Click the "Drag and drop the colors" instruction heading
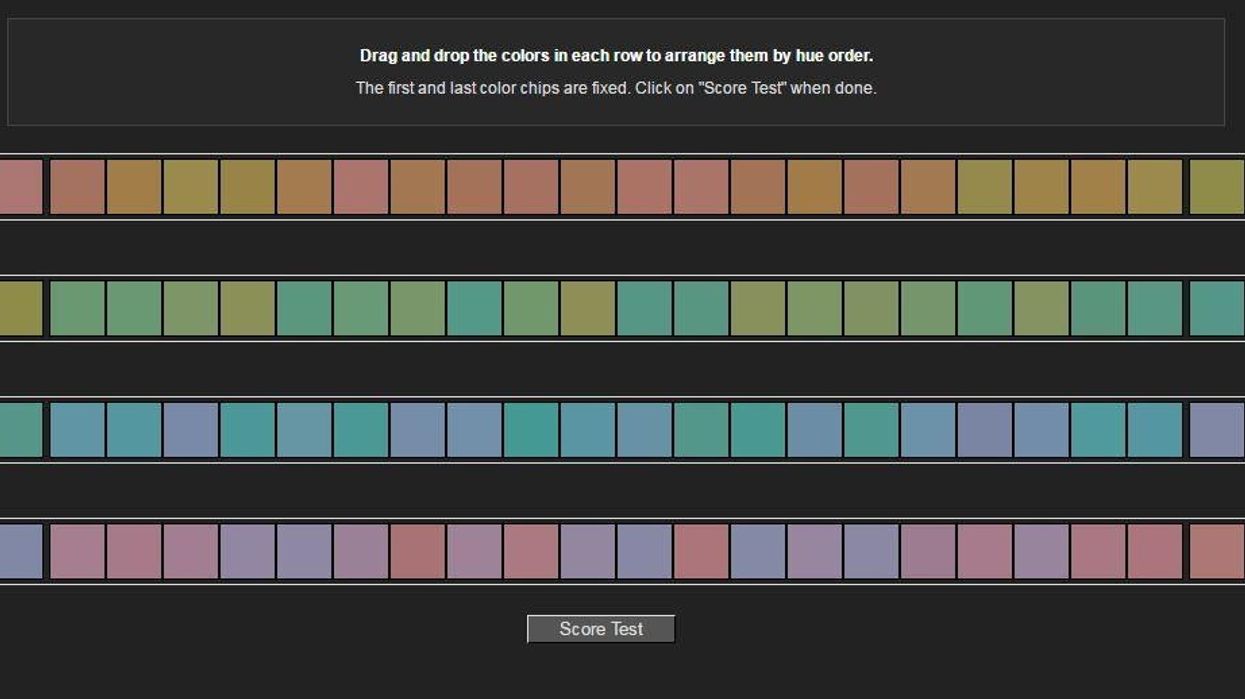 point(616,56)
